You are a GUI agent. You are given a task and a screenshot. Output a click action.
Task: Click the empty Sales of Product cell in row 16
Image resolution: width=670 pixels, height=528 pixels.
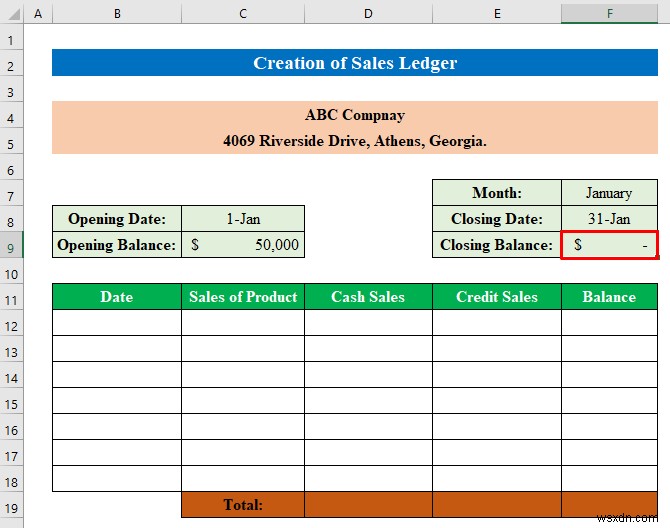tap(243, 427)
